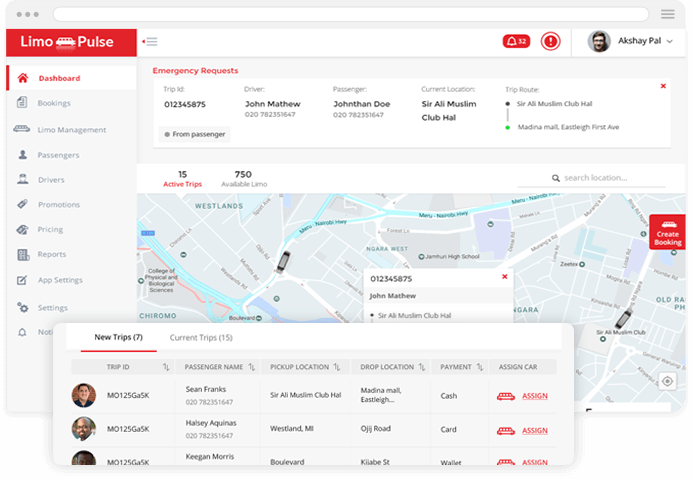Click the red emergency alert icon
The image size is (692, 479).
550,41
